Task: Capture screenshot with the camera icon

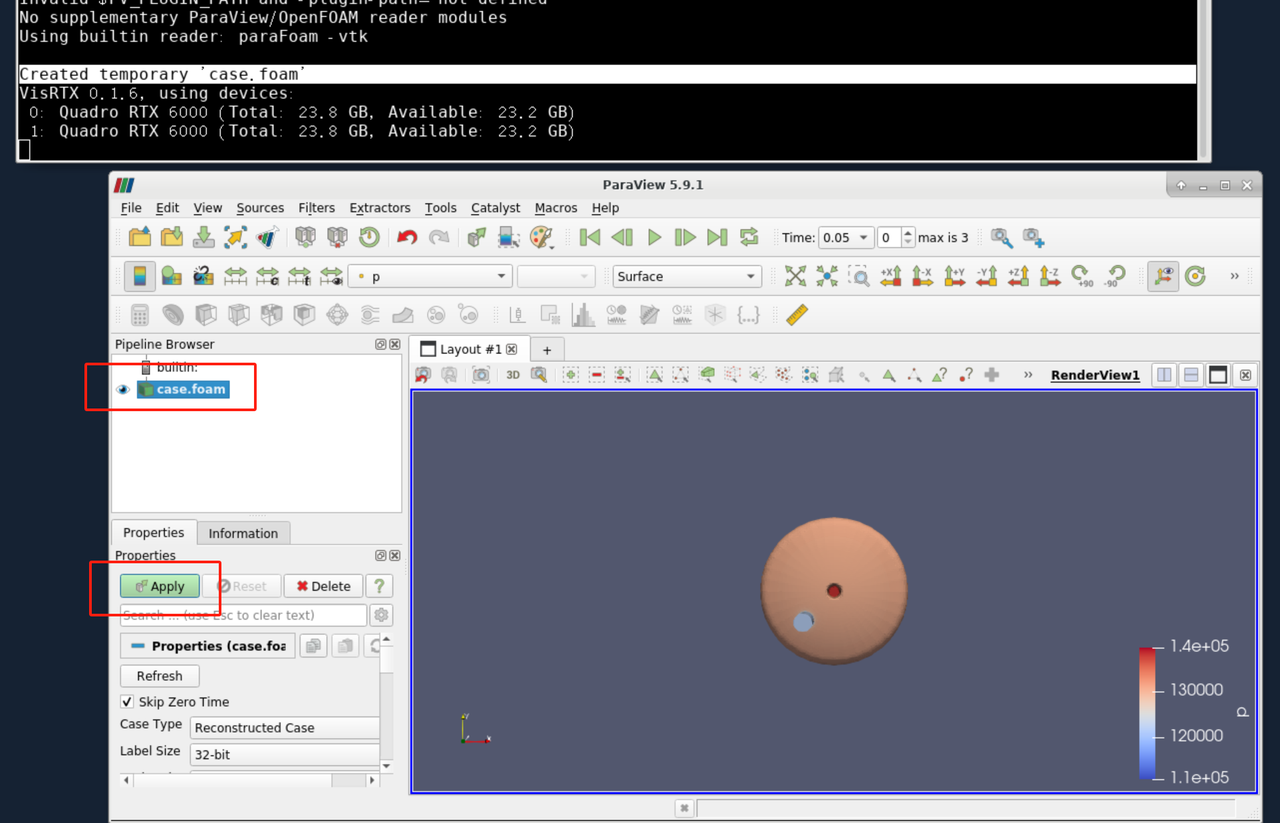Action: click(x=481, y=375)
